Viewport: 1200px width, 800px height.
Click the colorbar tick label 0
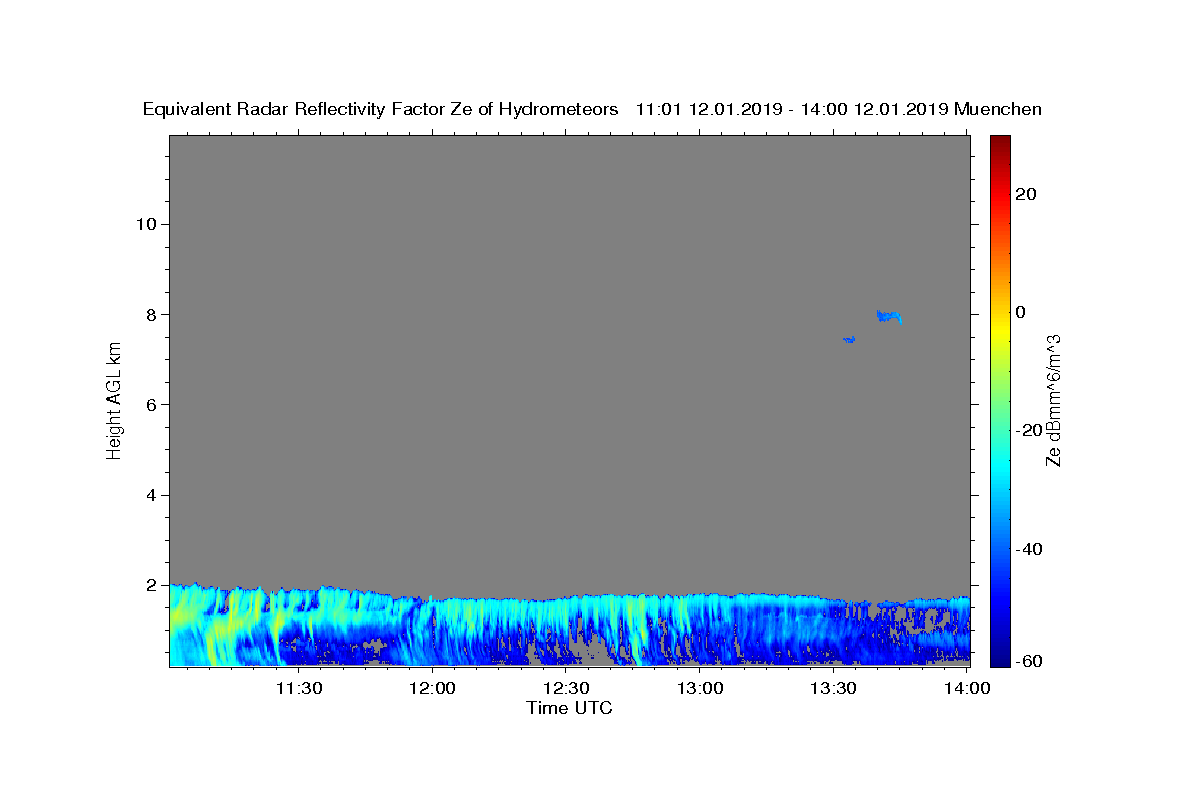click(x=1022, y=312)
